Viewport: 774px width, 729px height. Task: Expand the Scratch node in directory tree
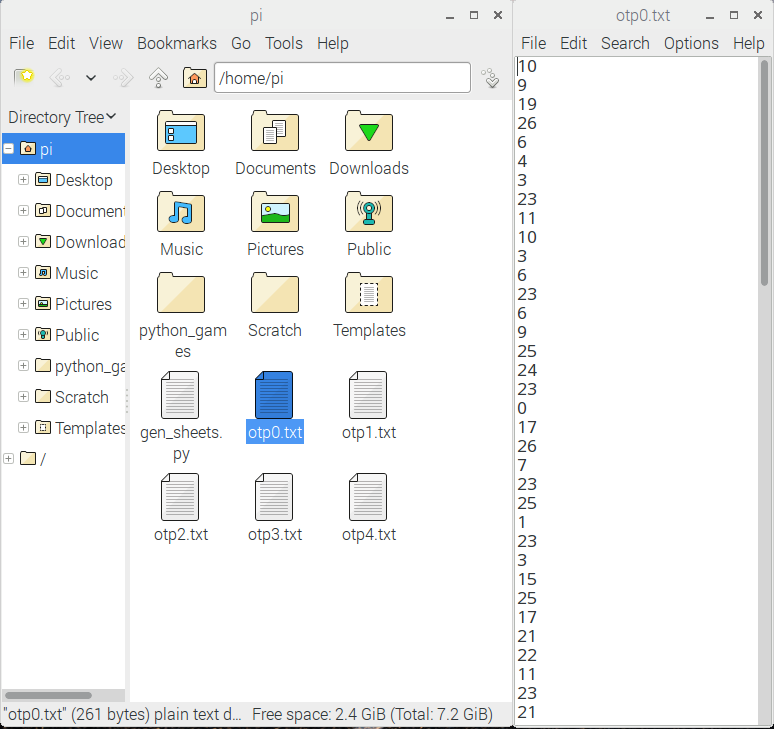point(23,397)
